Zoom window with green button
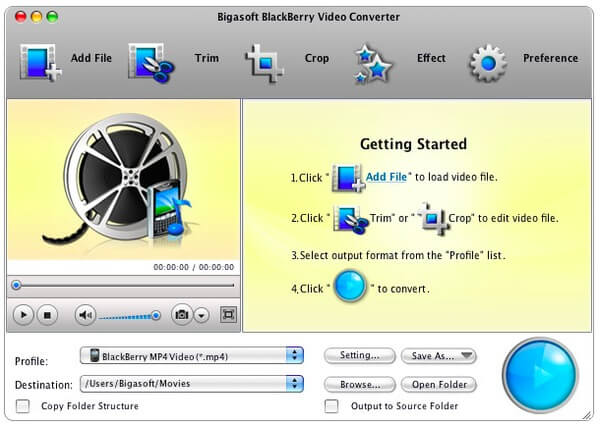Image resolution: width=600 pixels, height=425 pixels. click(52, 16)
